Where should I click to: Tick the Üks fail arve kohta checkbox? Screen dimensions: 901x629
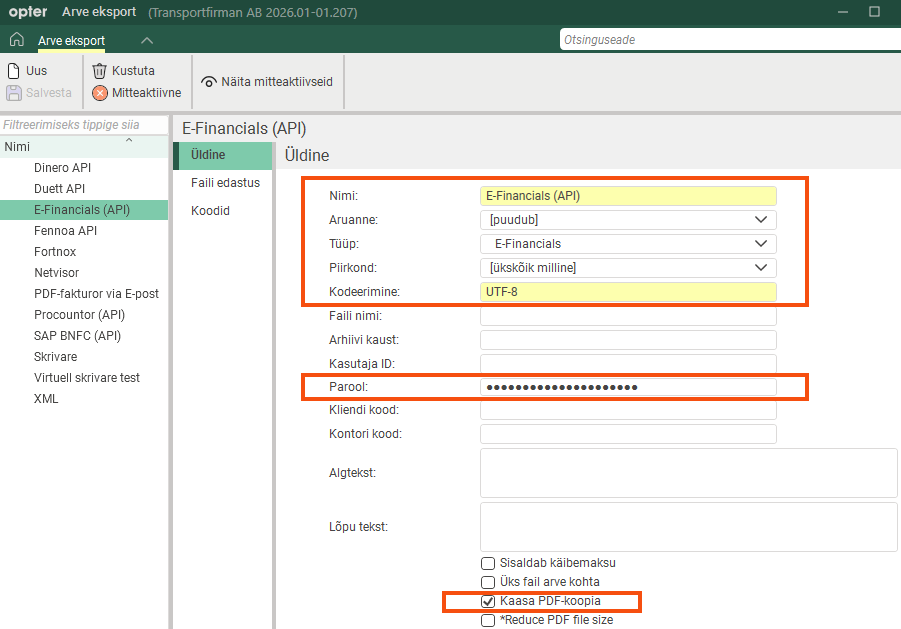pyautogui.click(x=488, y=582)
